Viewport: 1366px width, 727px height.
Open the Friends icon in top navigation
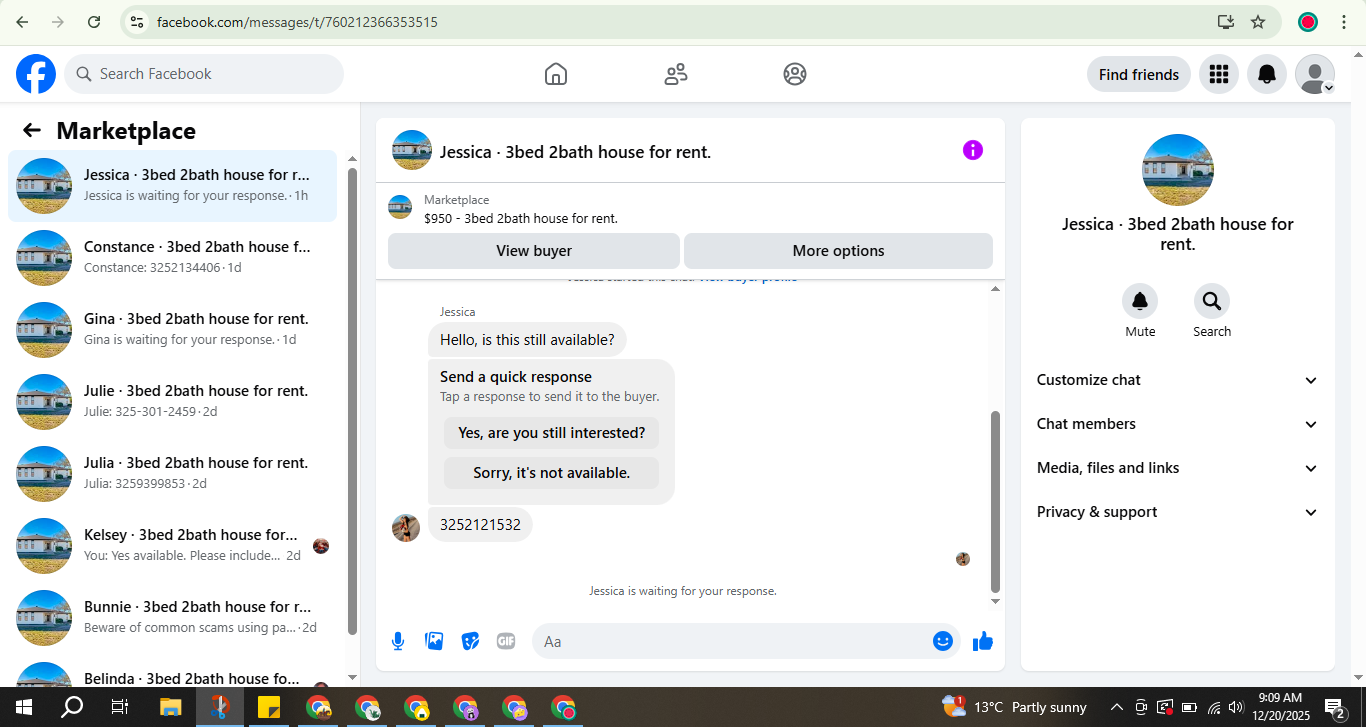coord(676,74)
